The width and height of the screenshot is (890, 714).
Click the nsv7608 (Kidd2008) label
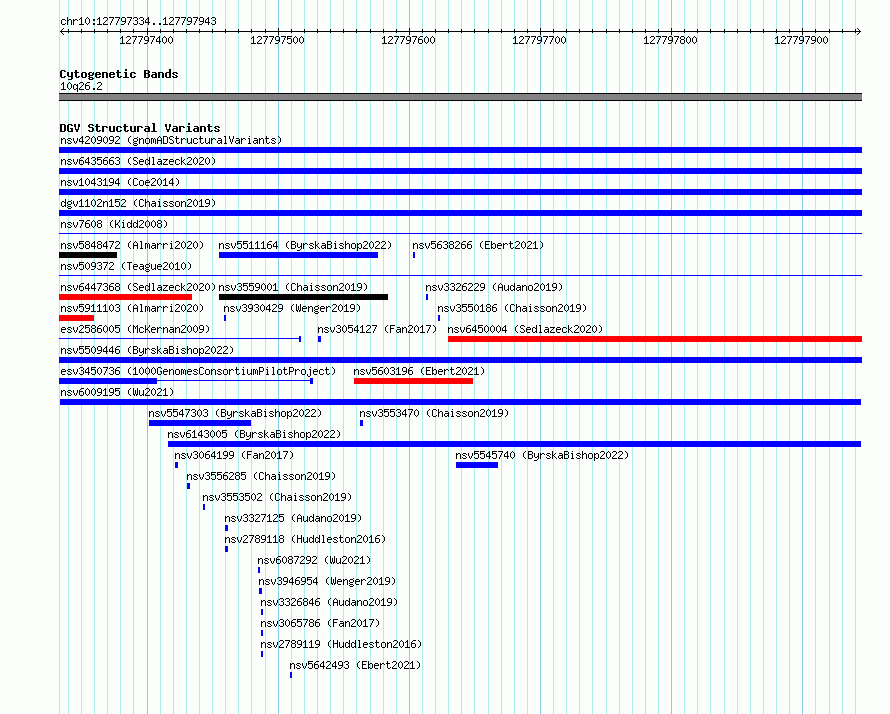(114, 224)
